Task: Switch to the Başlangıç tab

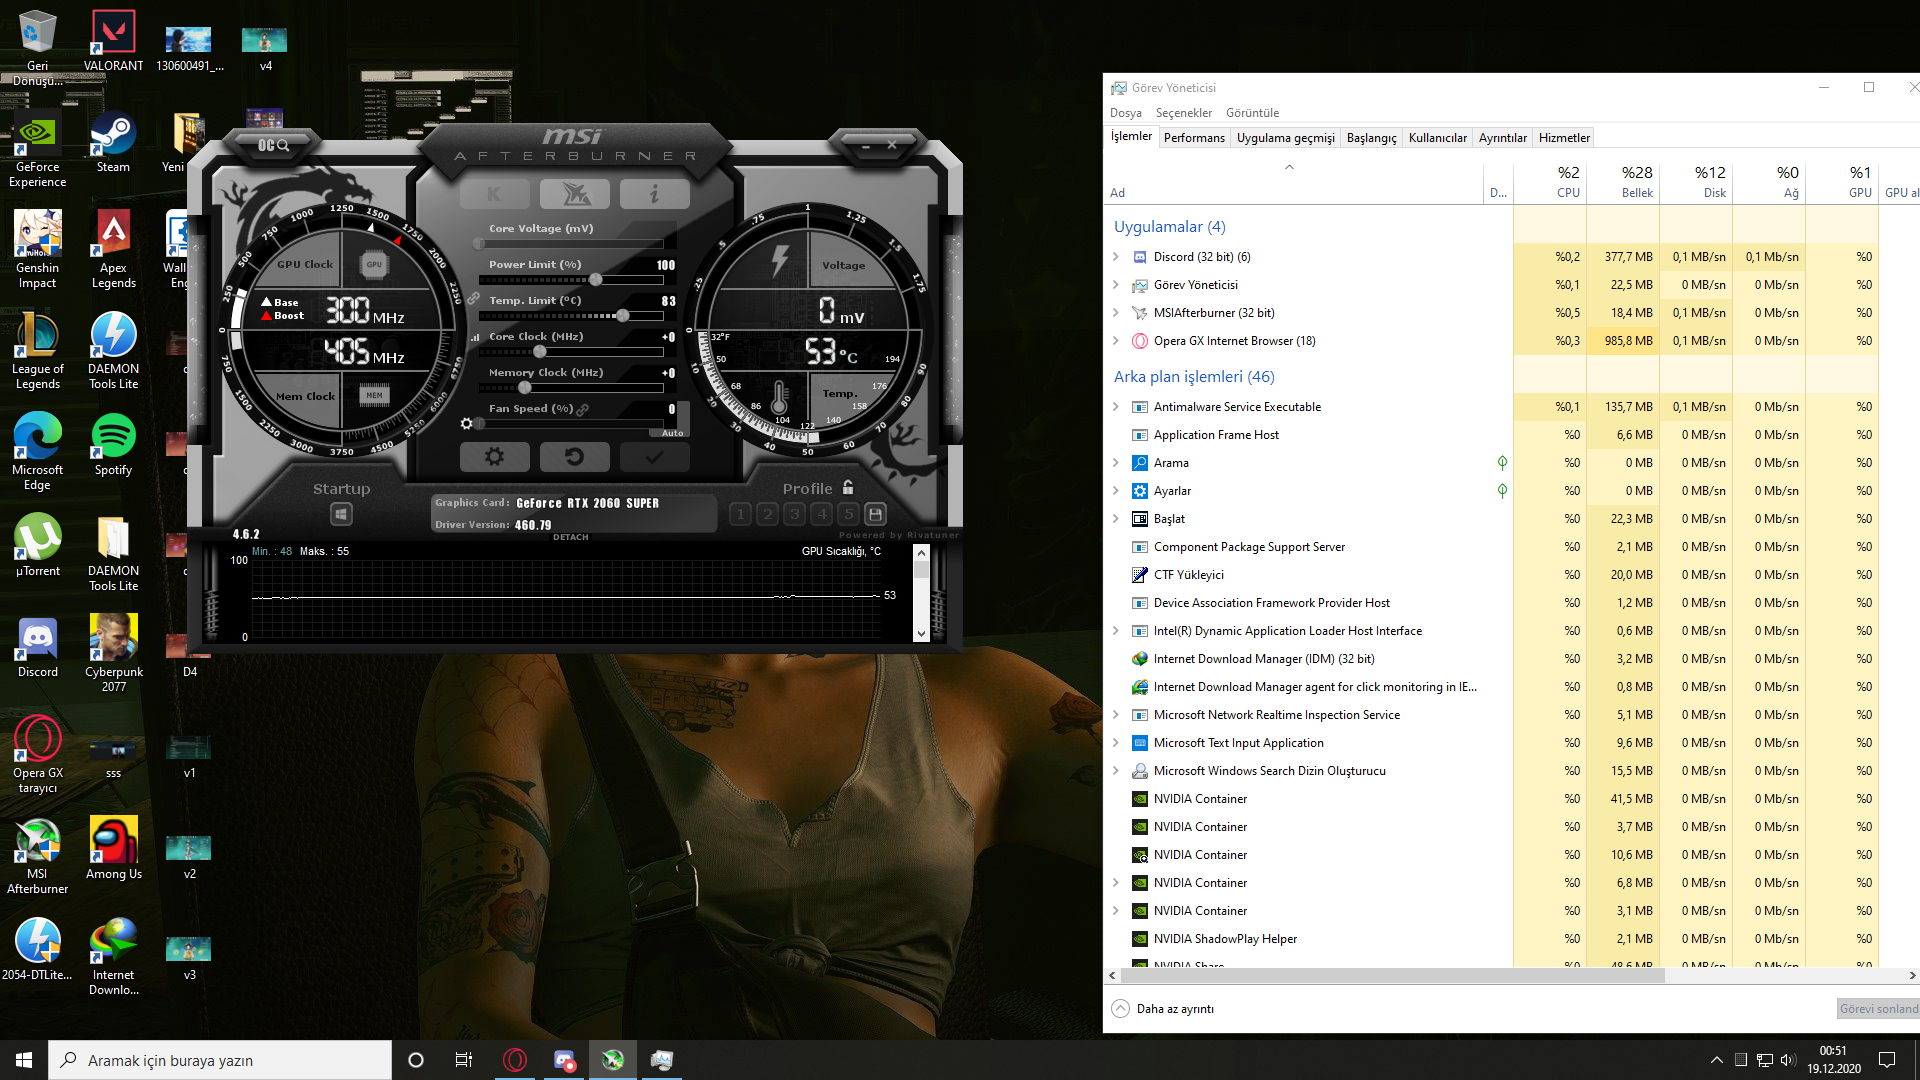Action: coord(1371,138)
